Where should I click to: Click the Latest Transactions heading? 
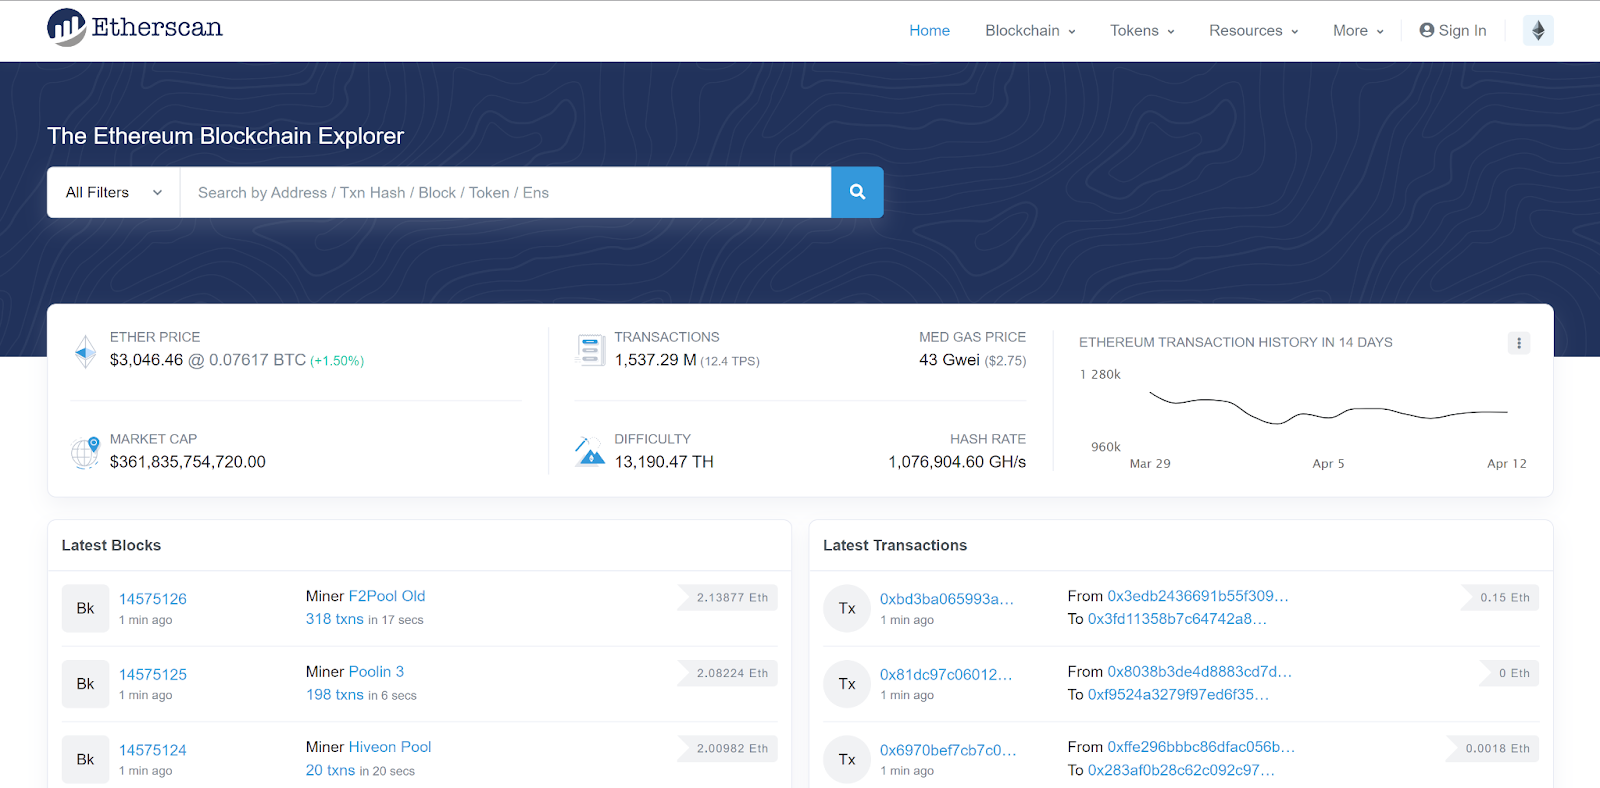895,545
